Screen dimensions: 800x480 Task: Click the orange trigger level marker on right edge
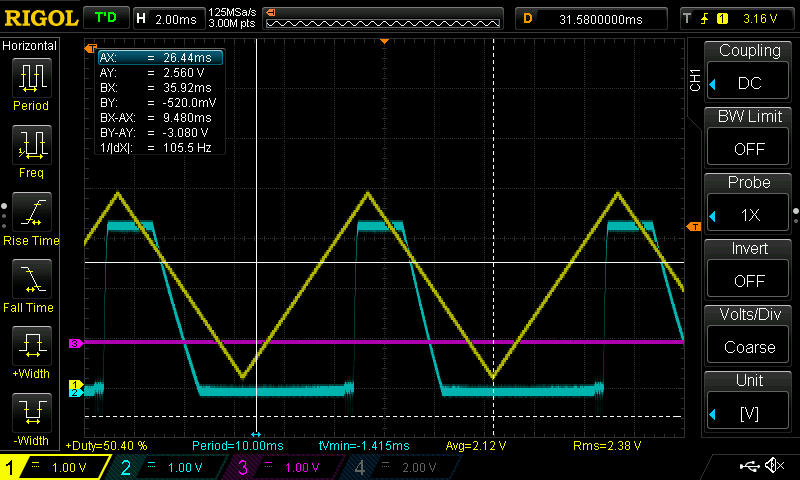694,226
